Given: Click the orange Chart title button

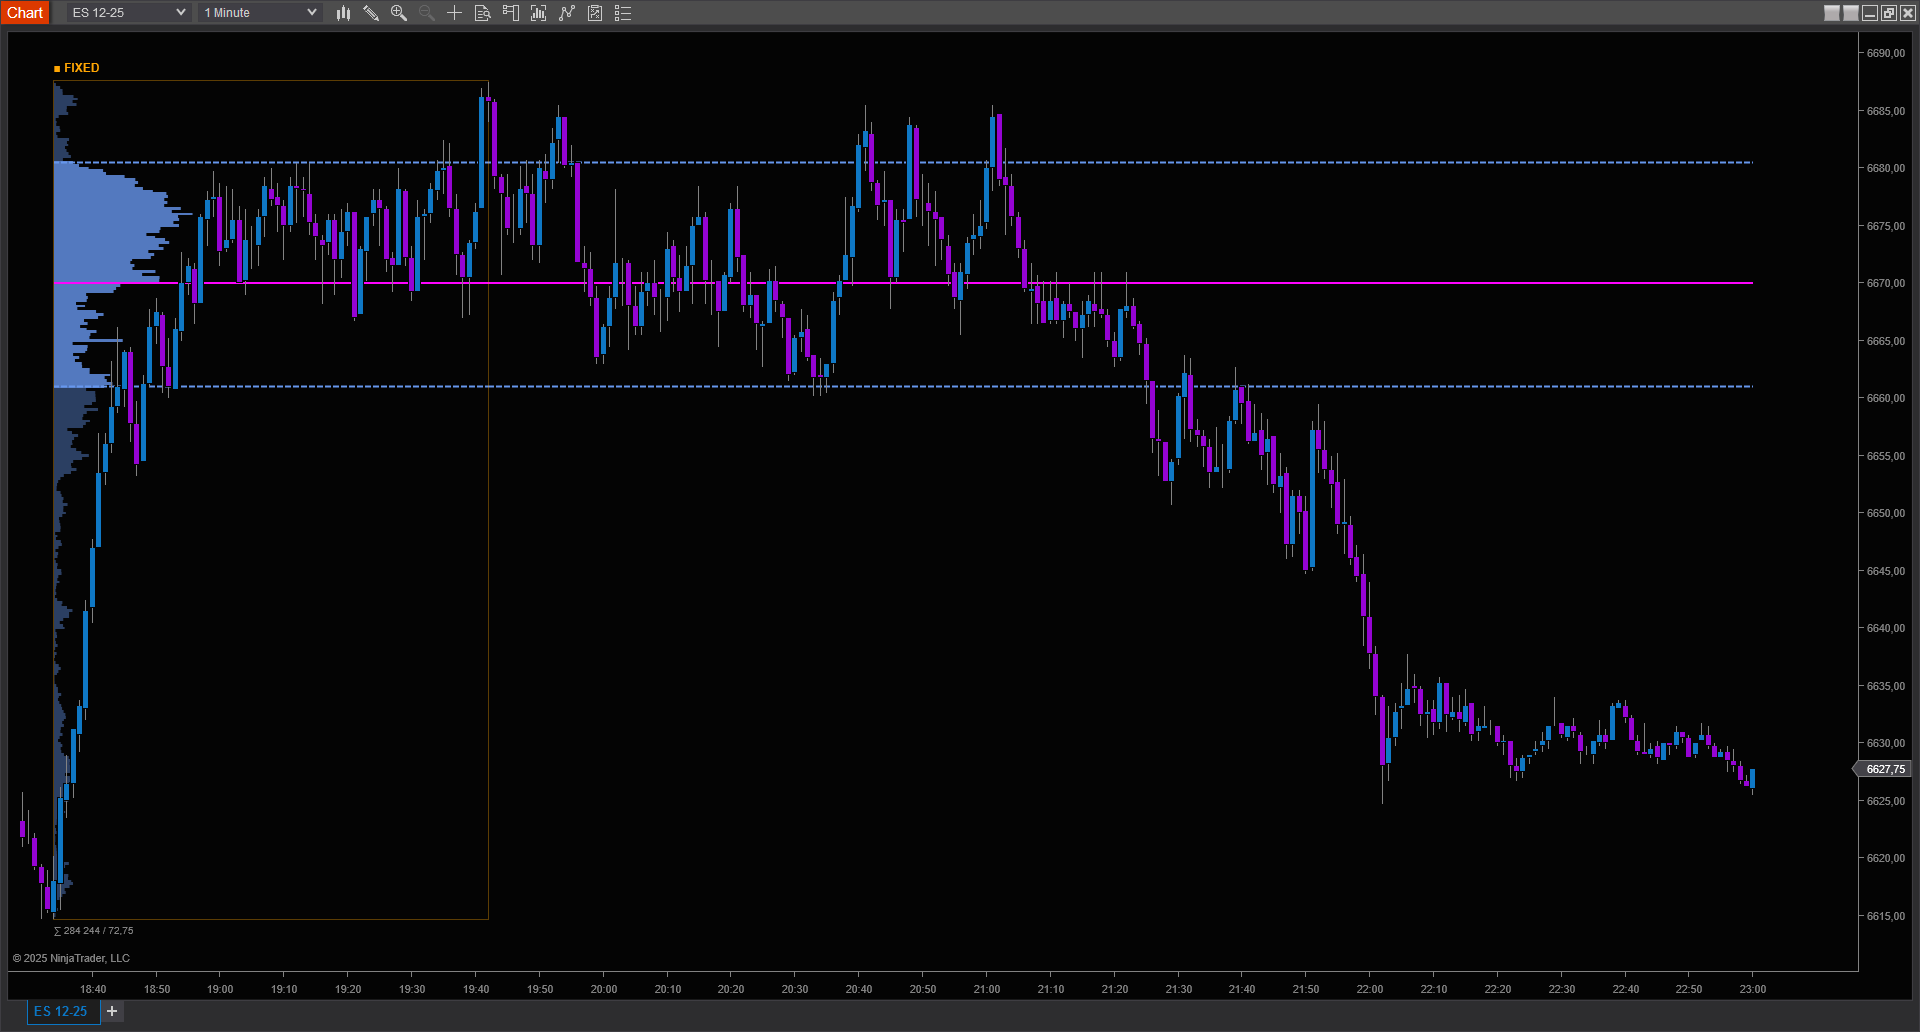Looking at the screenshot, I should (25, 13).
